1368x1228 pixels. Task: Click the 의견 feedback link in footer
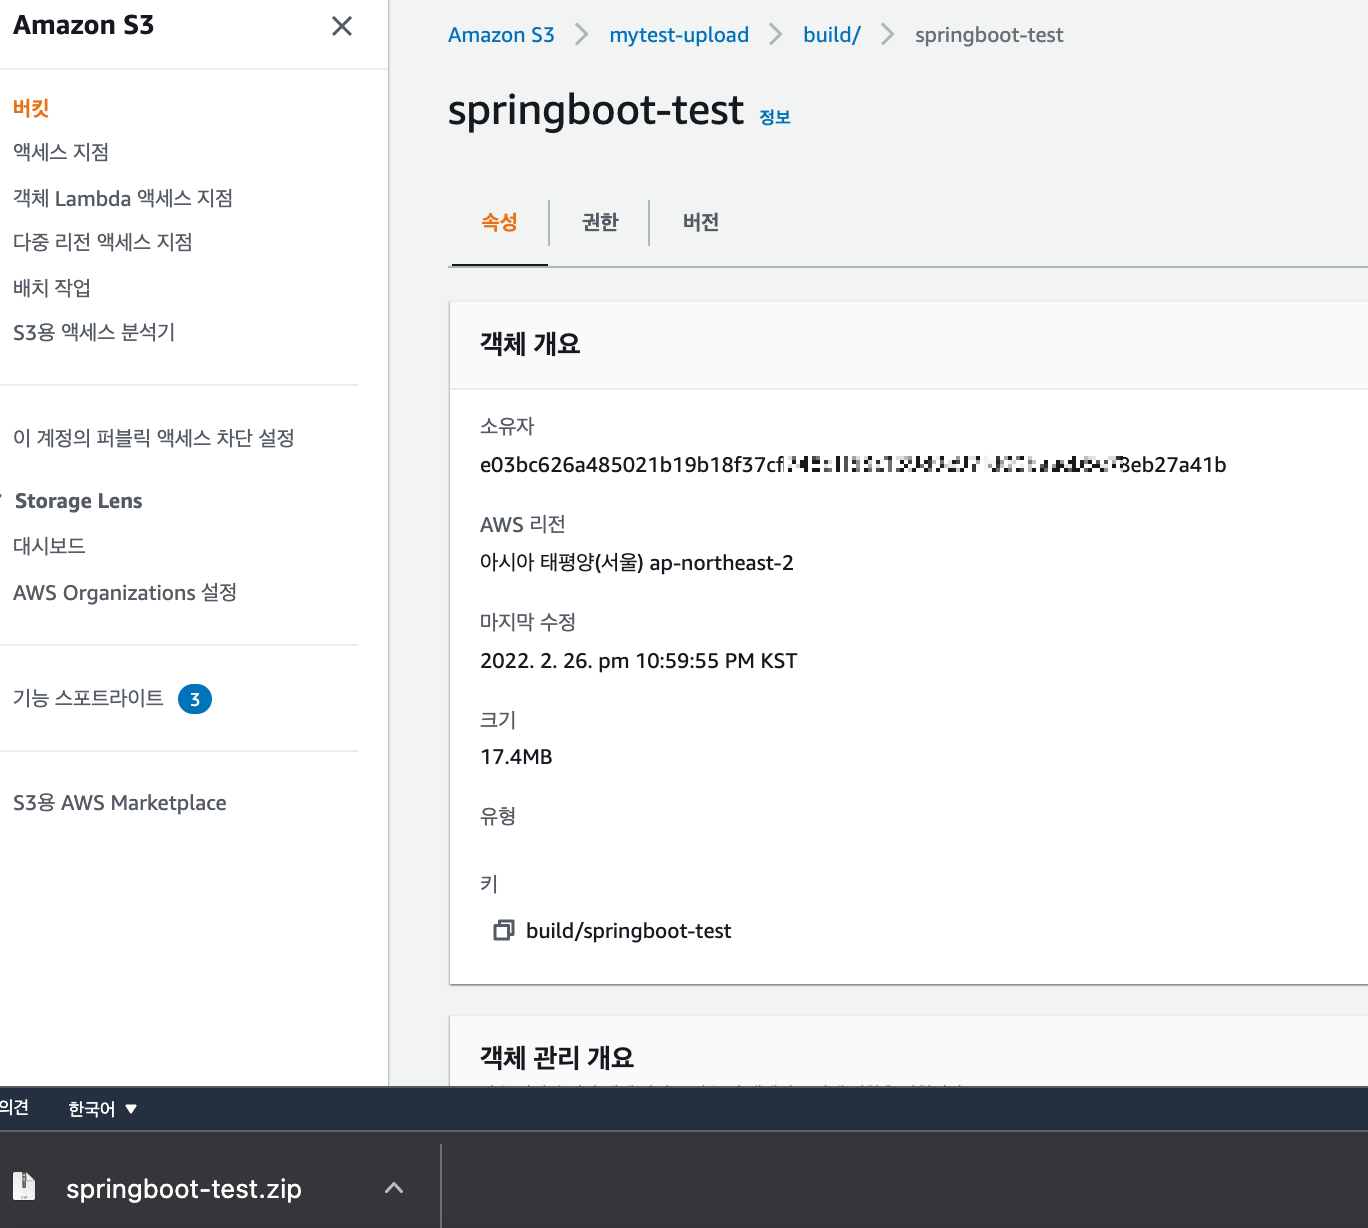[14, 1108]
